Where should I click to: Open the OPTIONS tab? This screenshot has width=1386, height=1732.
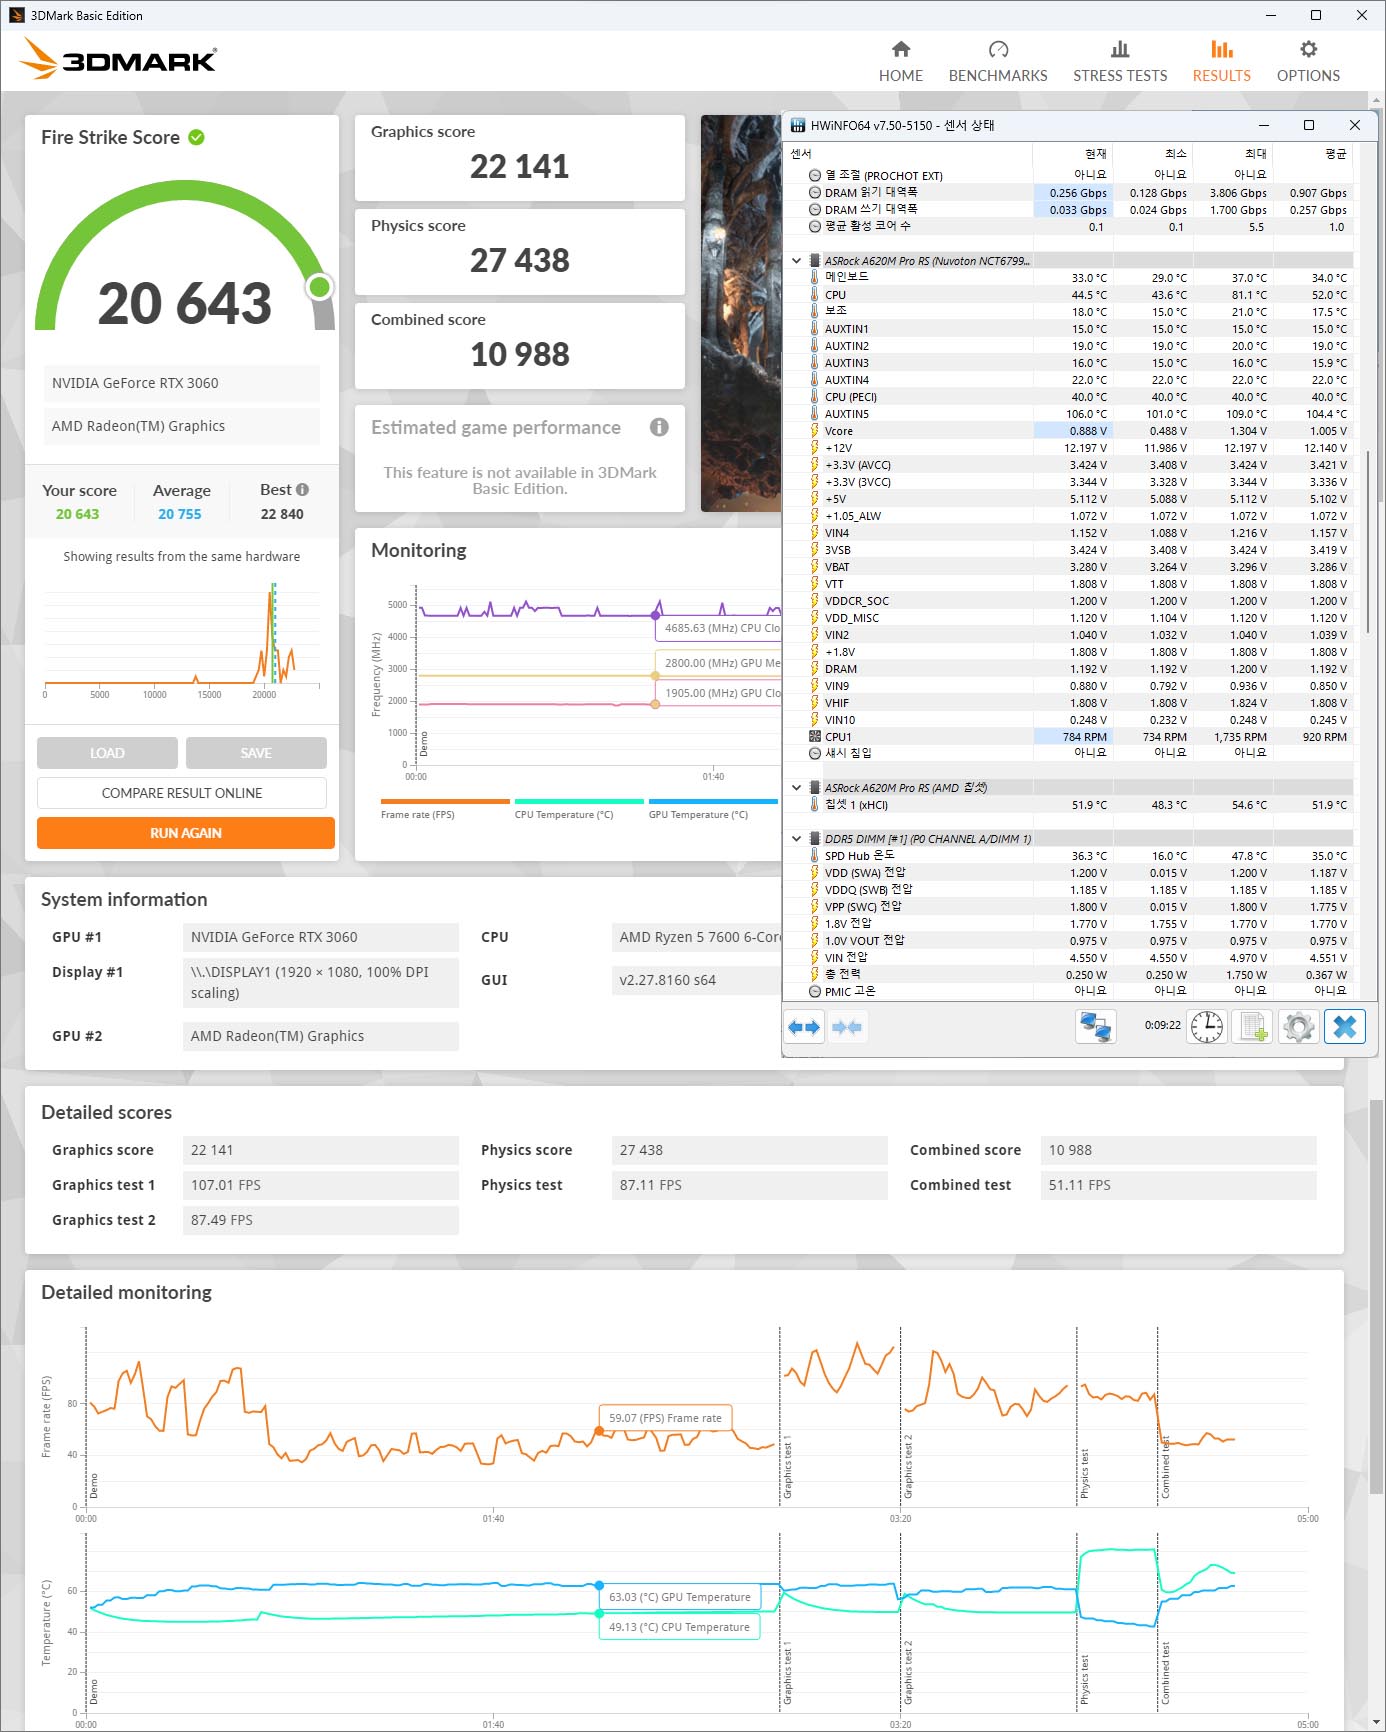(x=1308, y=62)
